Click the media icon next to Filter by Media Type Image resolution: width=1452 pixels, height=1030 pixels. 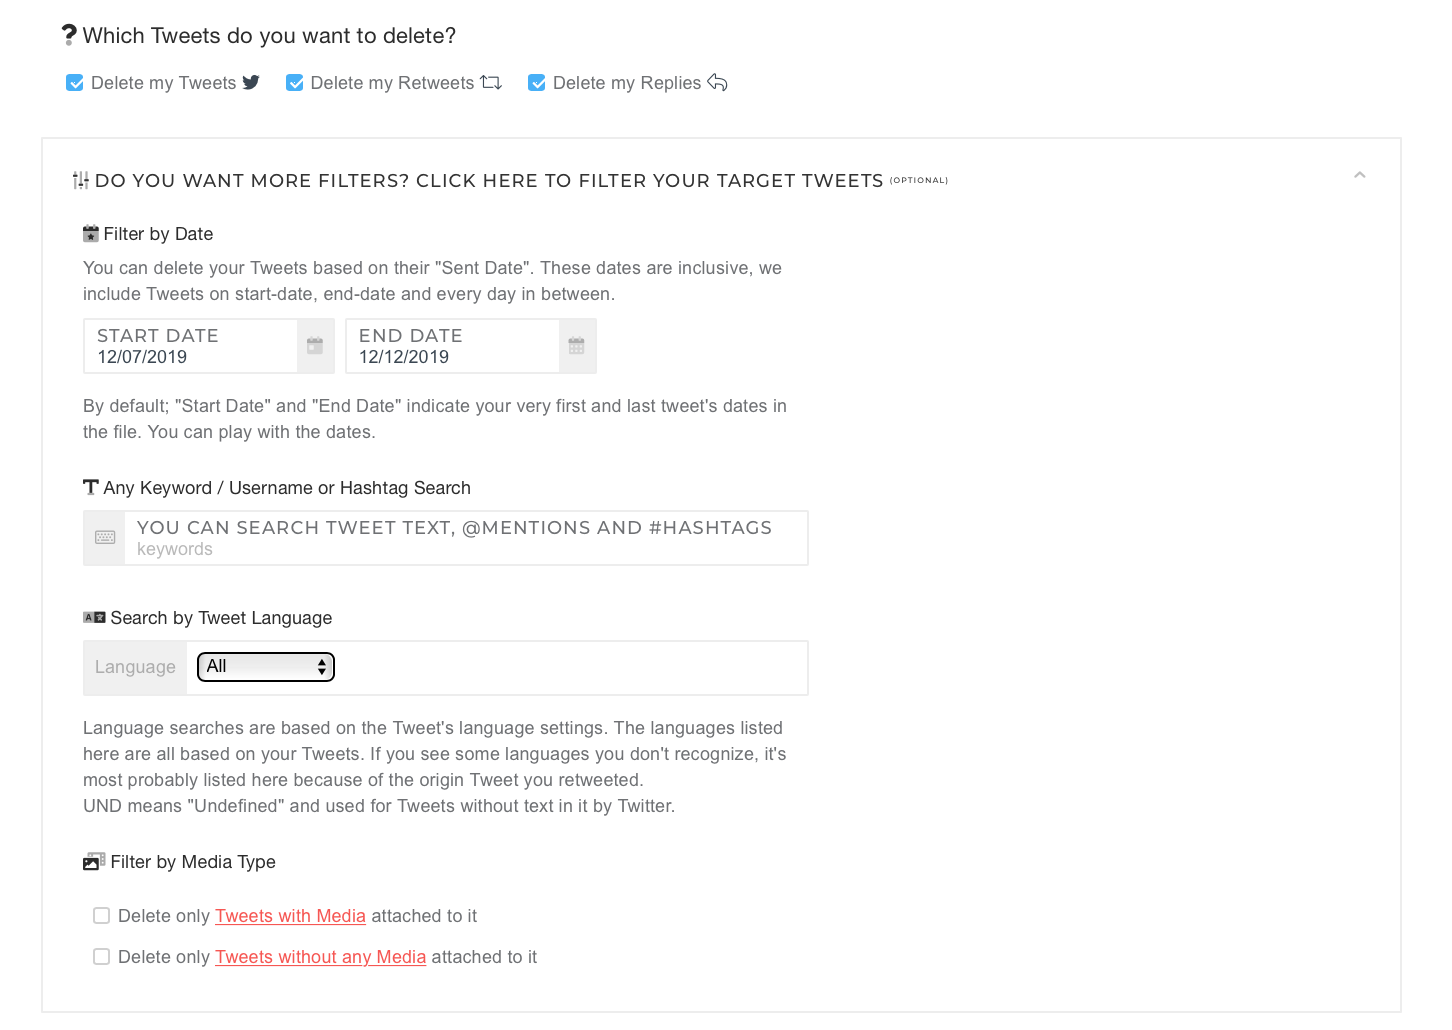coord(93,861)
